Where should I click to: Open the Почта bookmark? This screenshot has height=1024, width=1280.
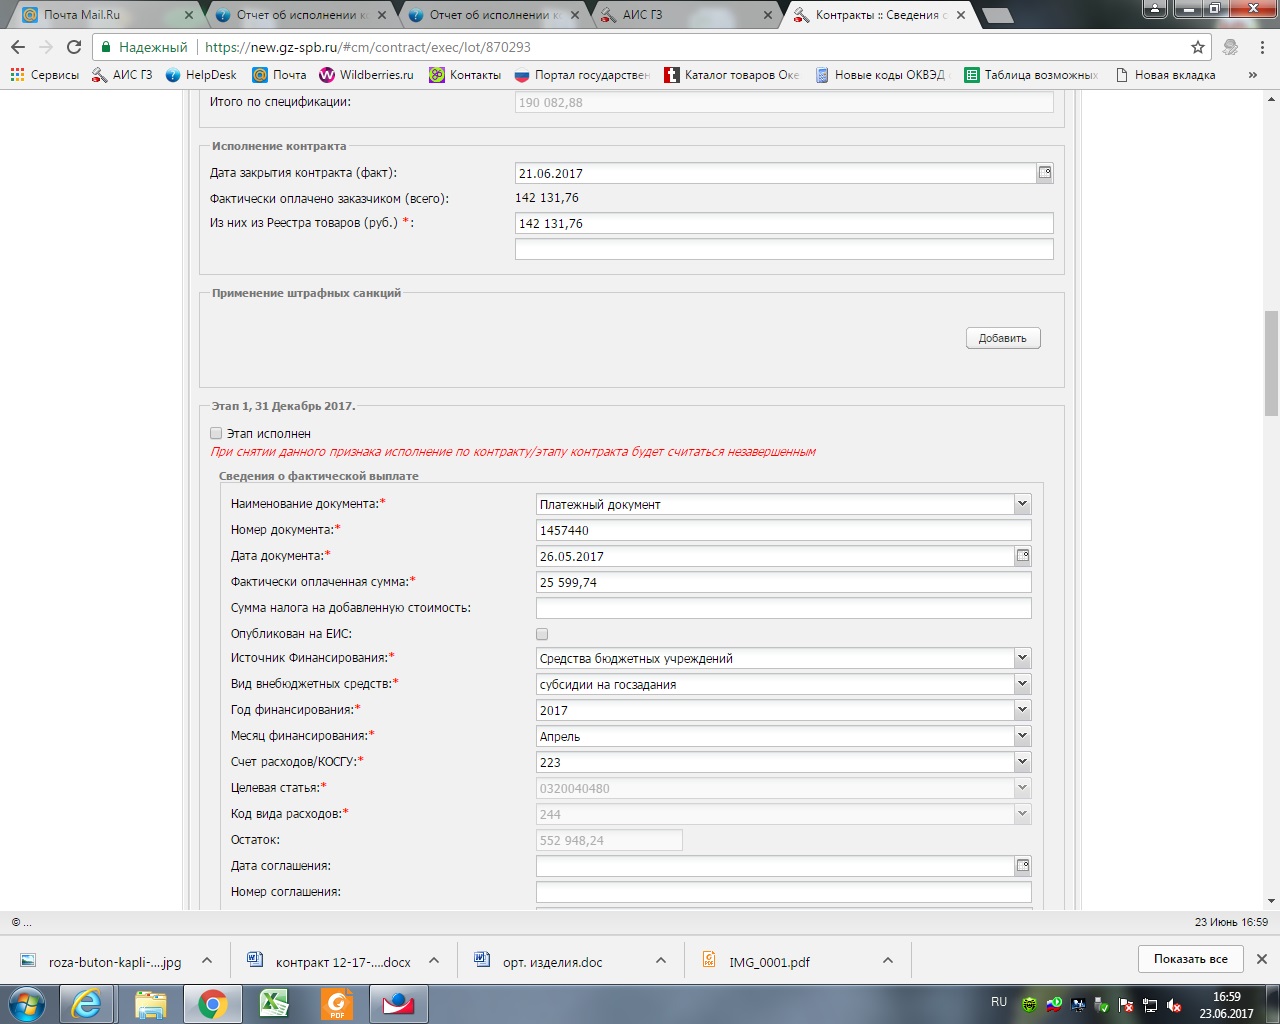(279, 75)
